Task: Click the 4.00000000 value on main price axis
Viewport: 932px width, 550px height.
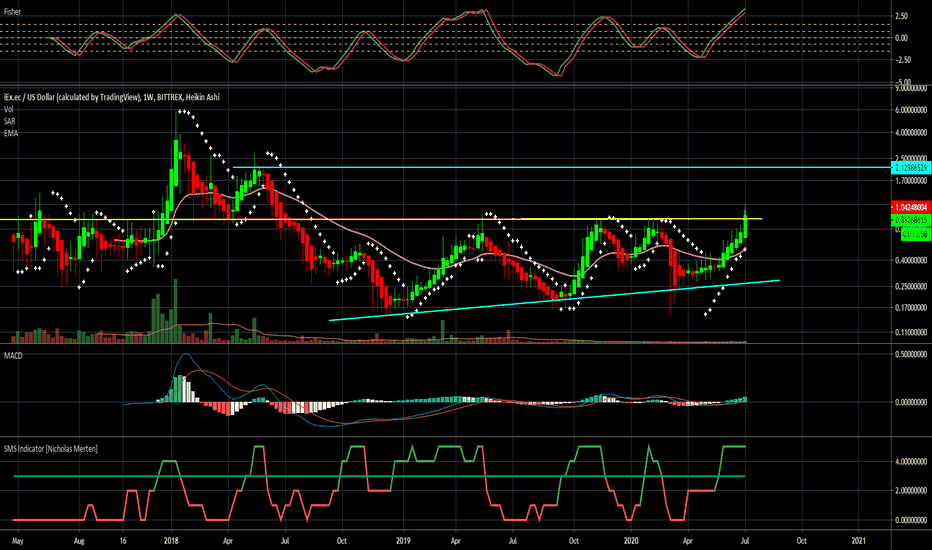Action: [911, 133]
